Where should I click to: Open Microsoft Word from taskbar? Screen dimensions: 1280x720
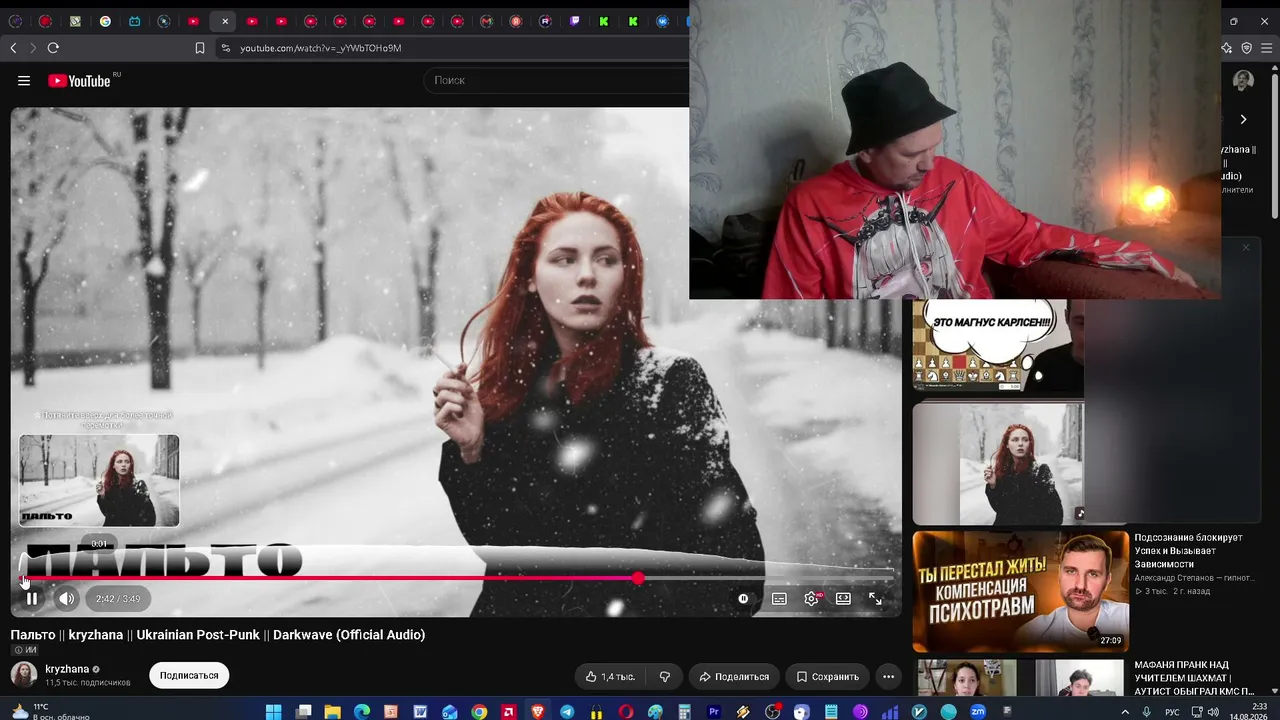(420, 712)
